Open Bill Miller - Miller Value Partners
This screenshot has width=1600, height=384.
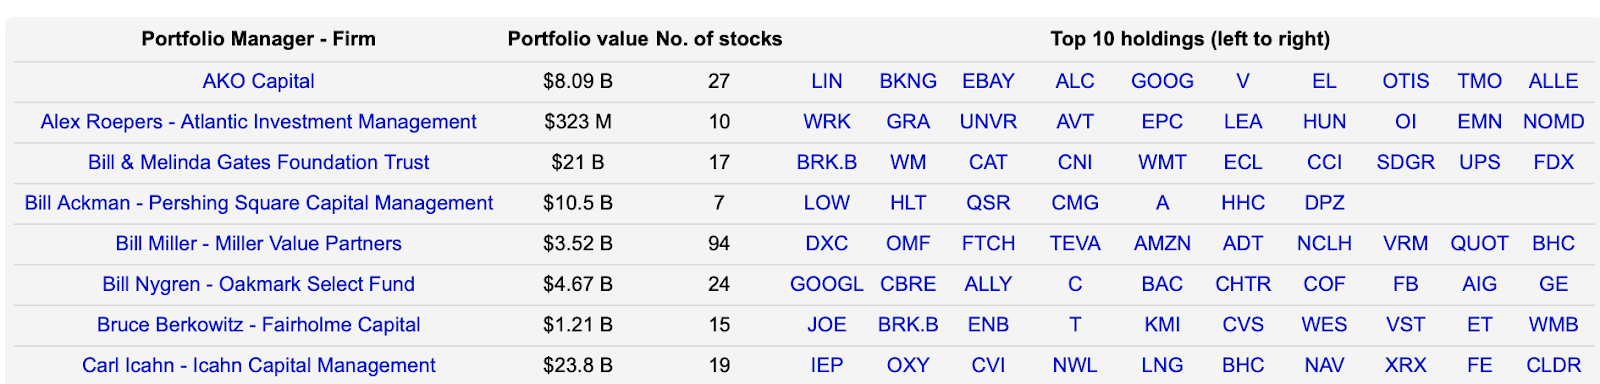pyautogui.click(x=258, y=244)
